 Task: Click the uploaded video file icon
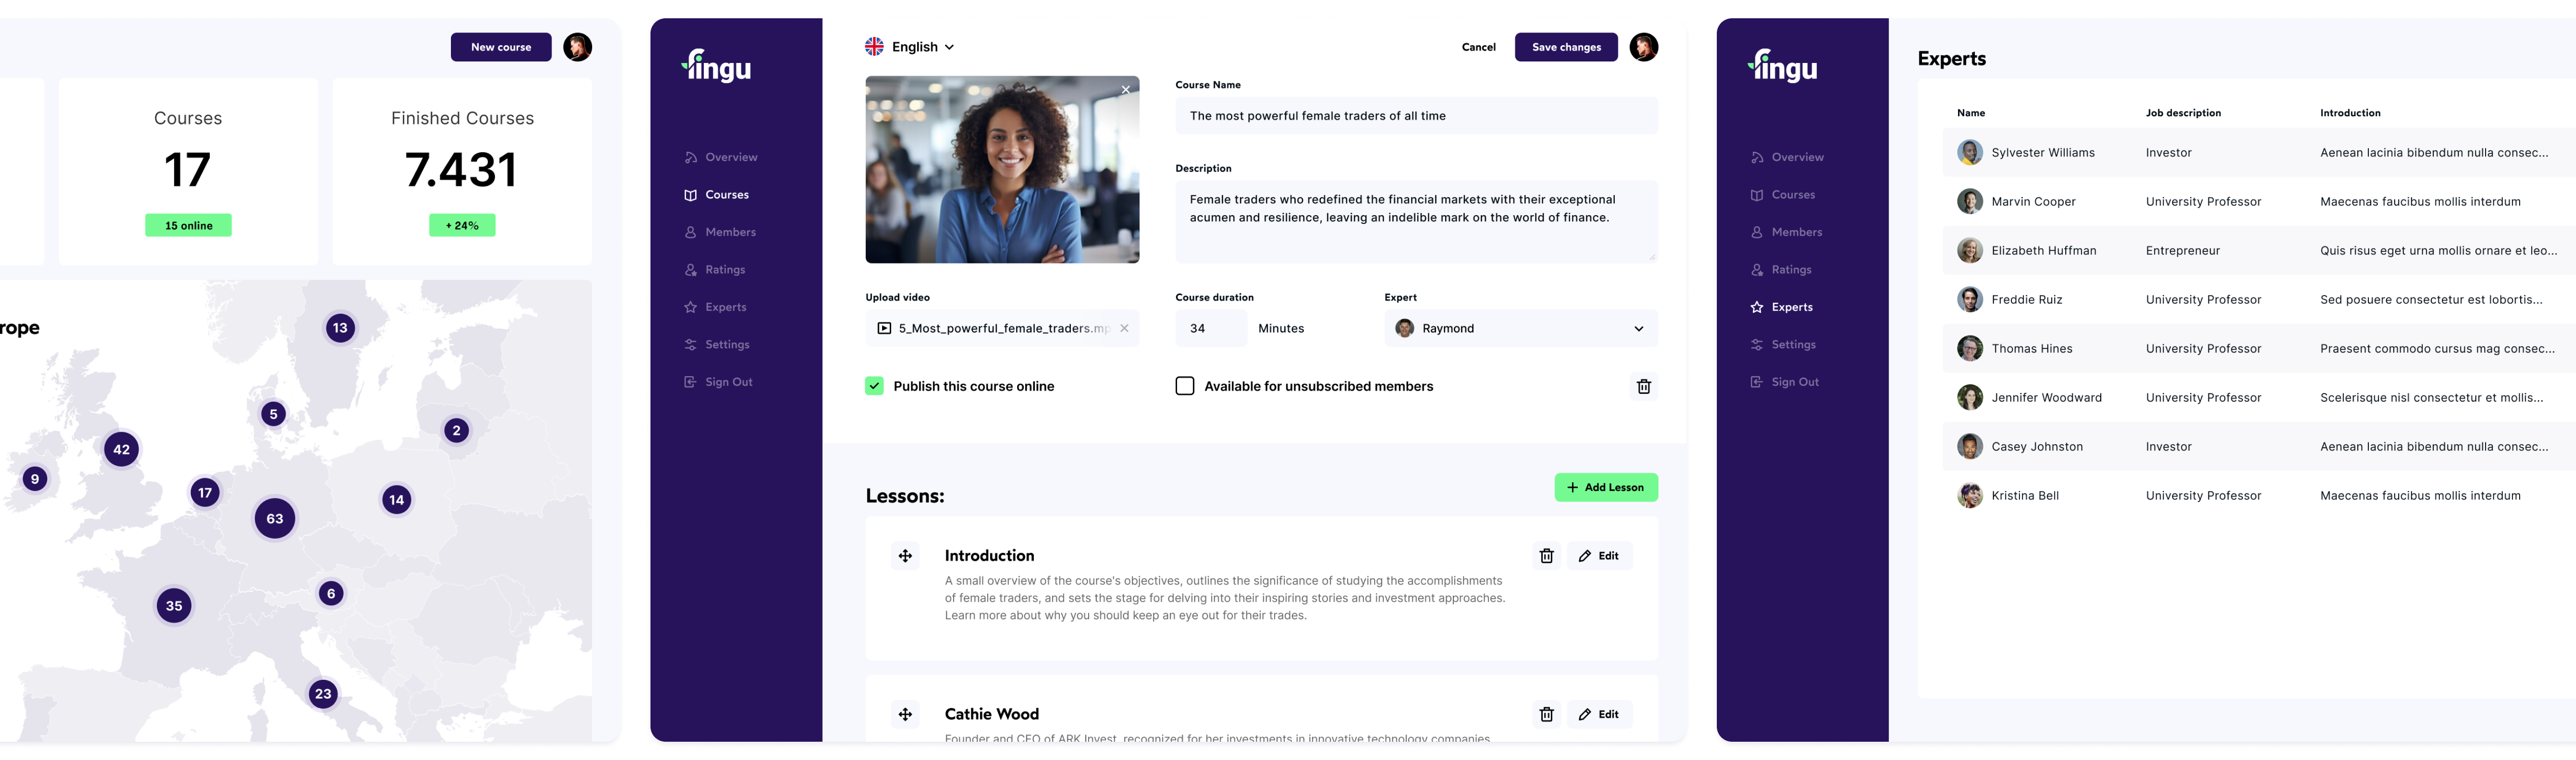click(x=884, y=328)
